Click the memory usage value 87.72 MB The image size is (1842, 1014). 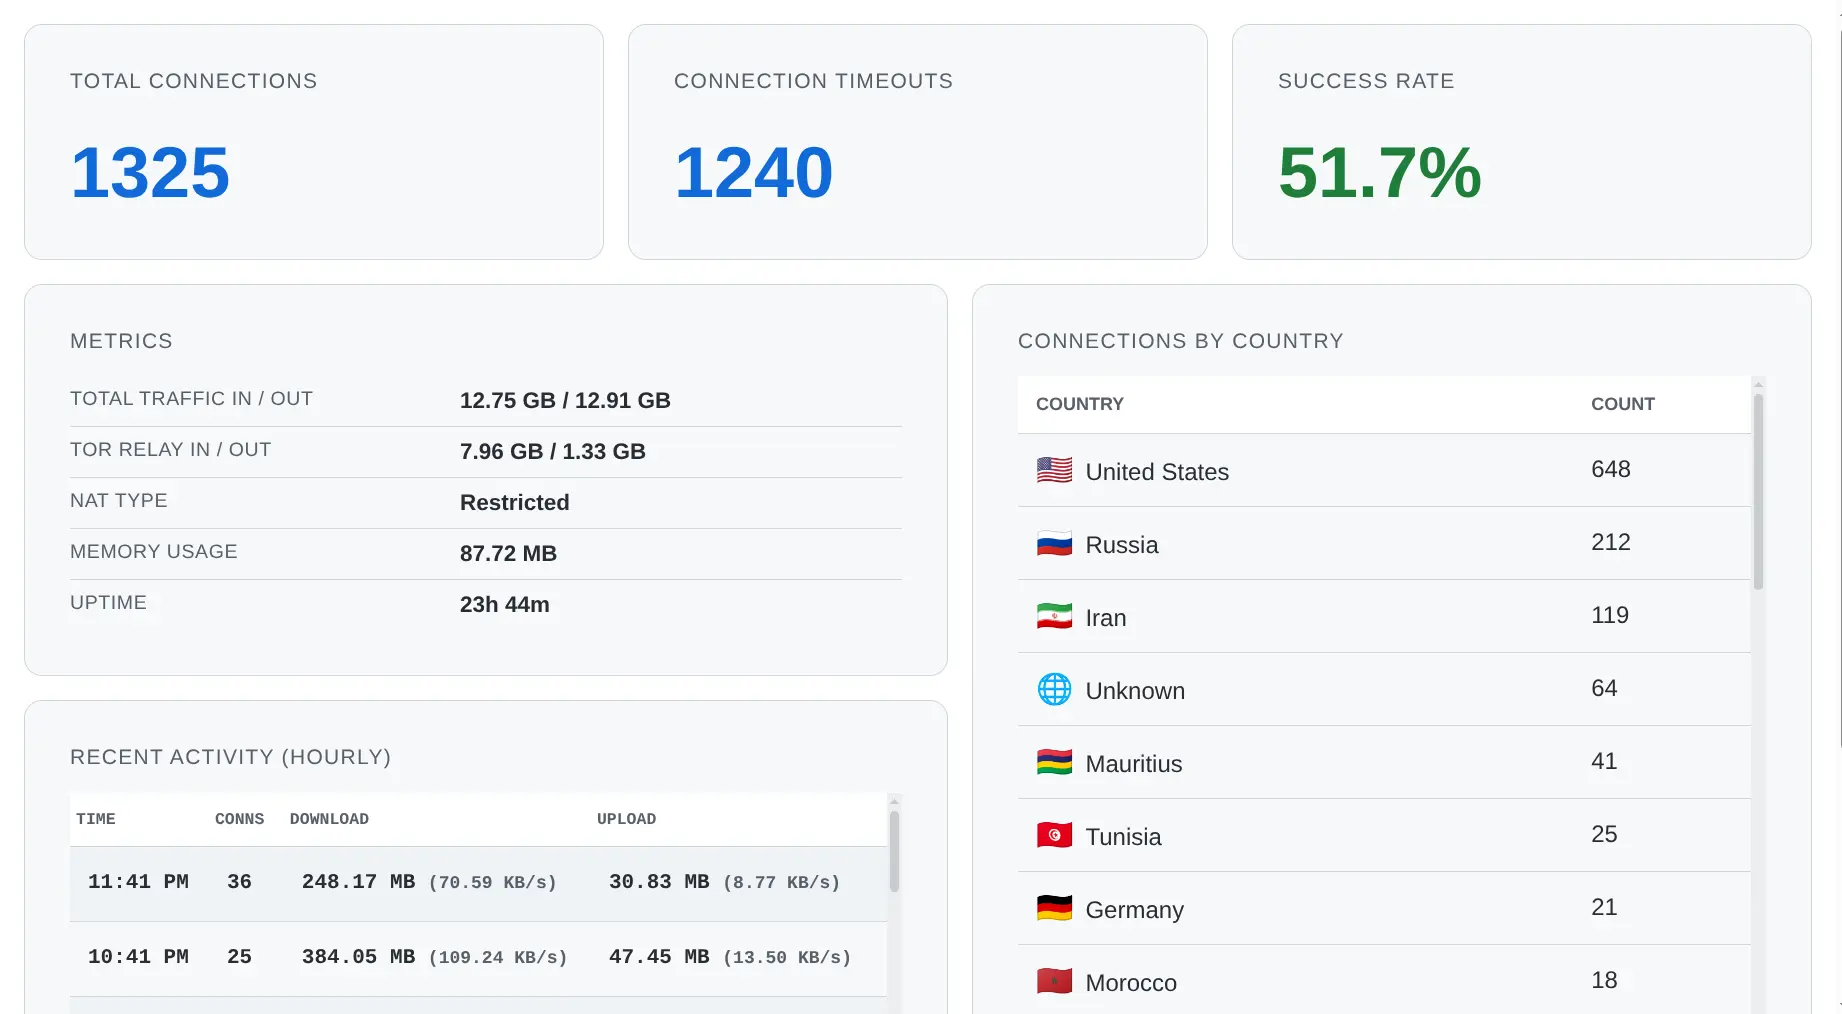point(508,553)
